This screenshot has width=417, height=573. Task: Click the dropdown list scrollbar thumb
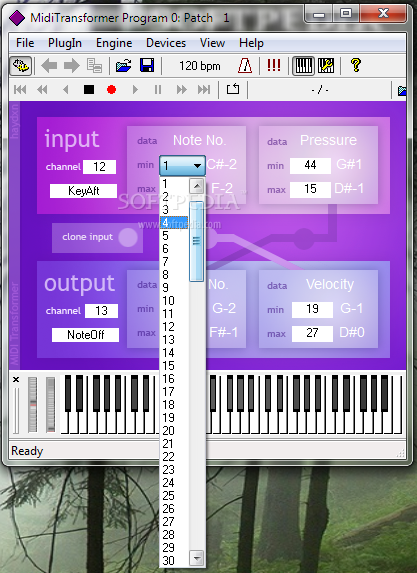coord(196,241)
